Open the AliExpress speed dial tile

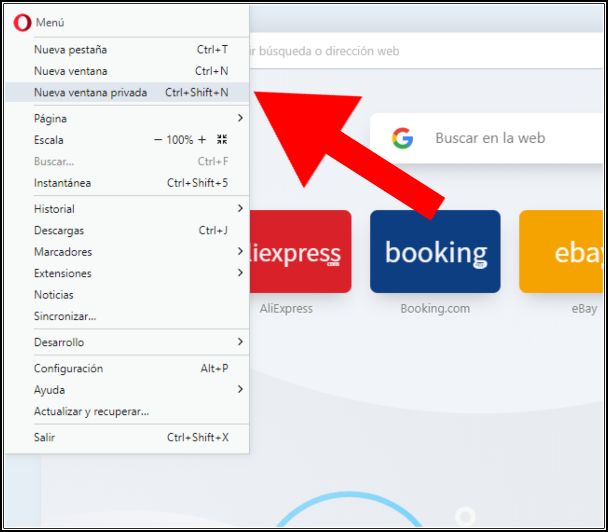coord(301,251)
